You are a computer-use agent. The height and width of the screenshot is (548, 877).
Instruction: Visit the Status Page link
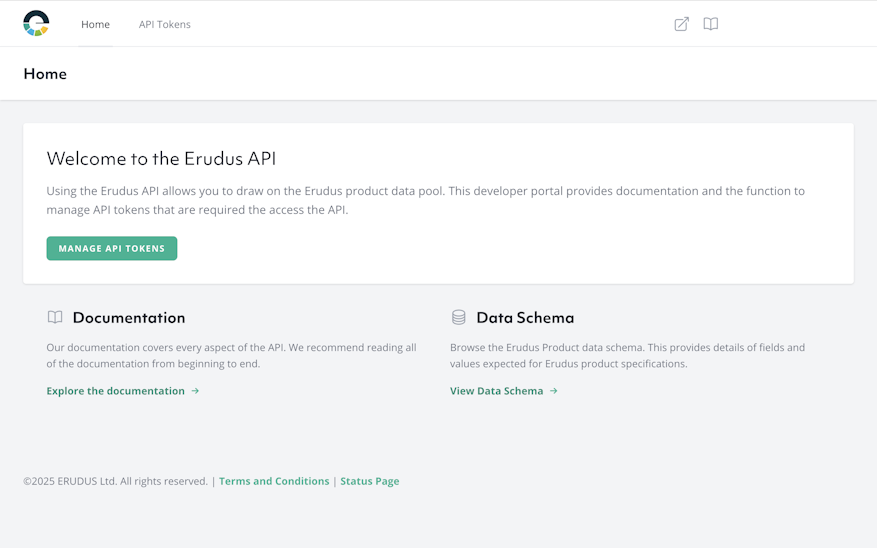tap(370, 481)
